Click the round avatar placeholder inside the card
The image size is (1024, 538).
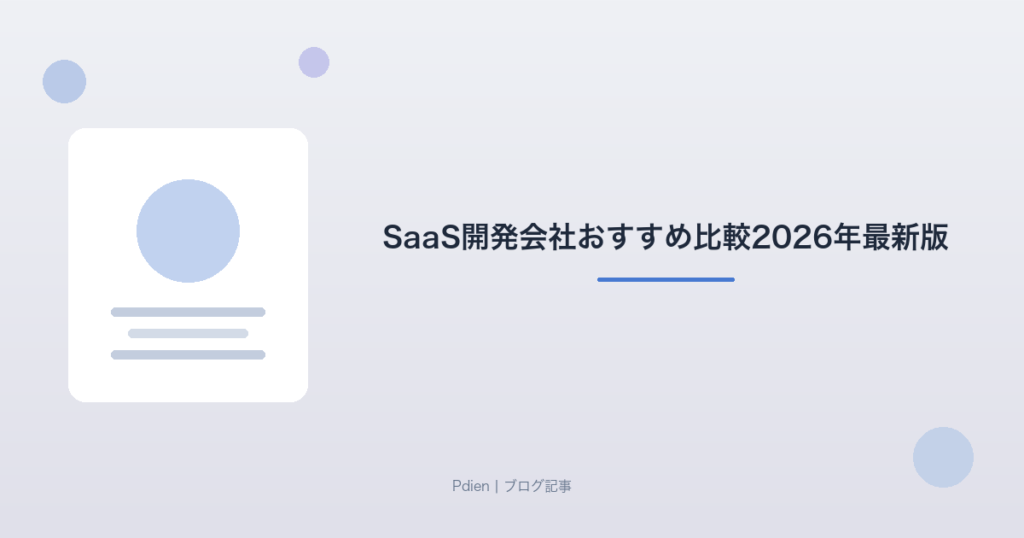coord(188,231)
